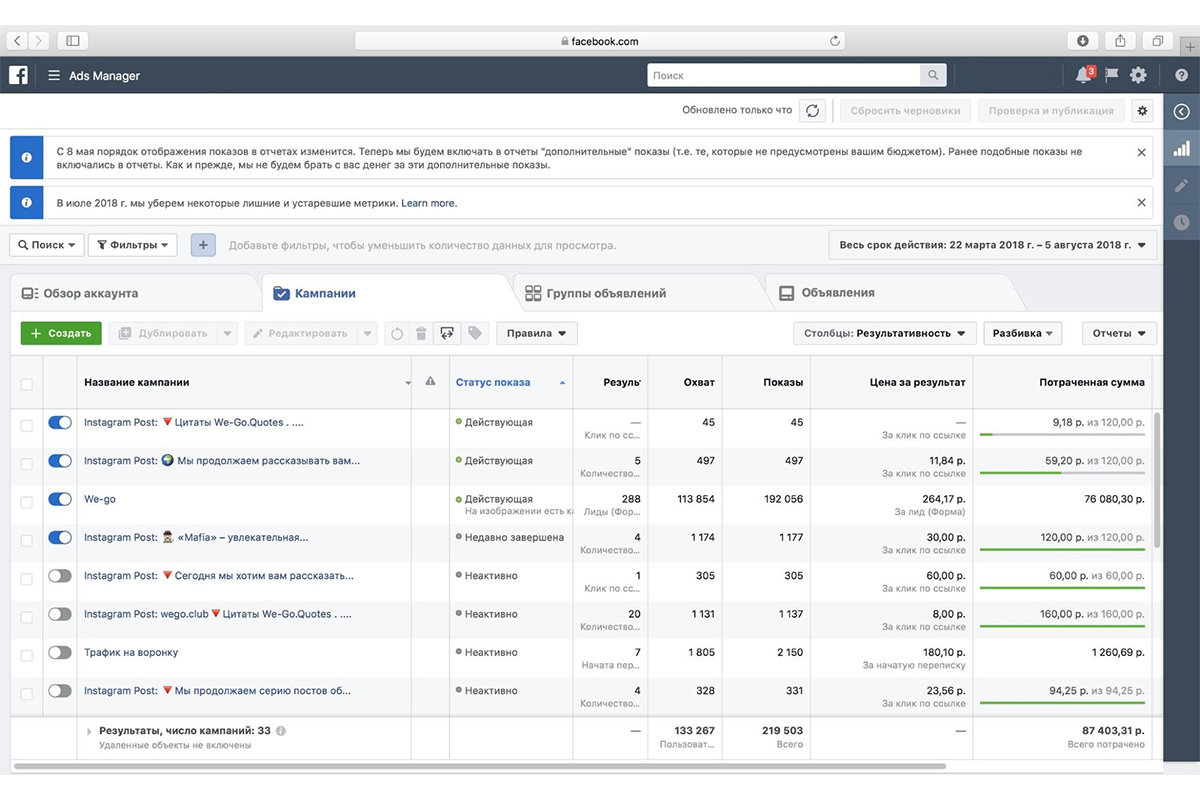Click the green Создать button
Screen dimensions: 1200x800
click(x=61, y=333)
